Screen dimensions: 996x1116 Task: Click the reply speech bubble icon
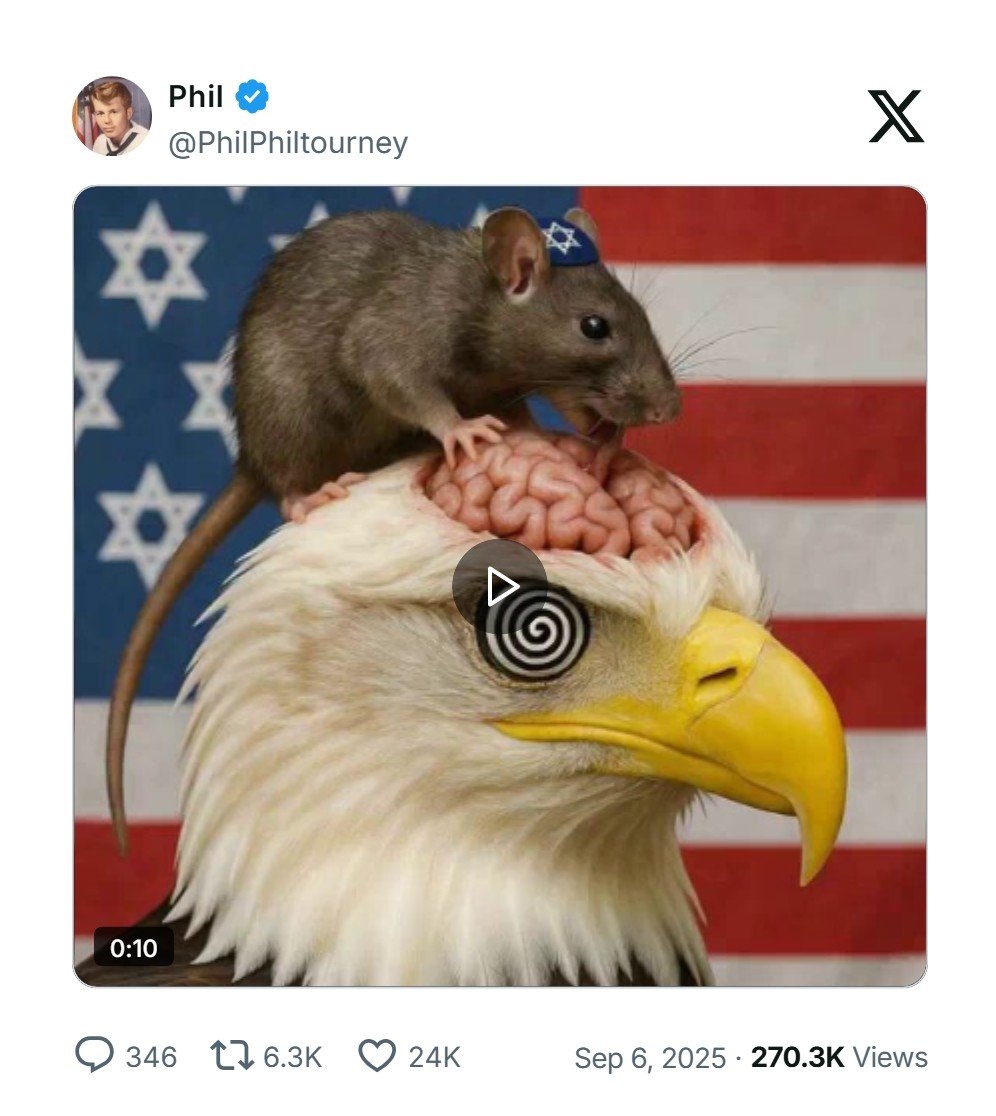tap(95, 1055)
